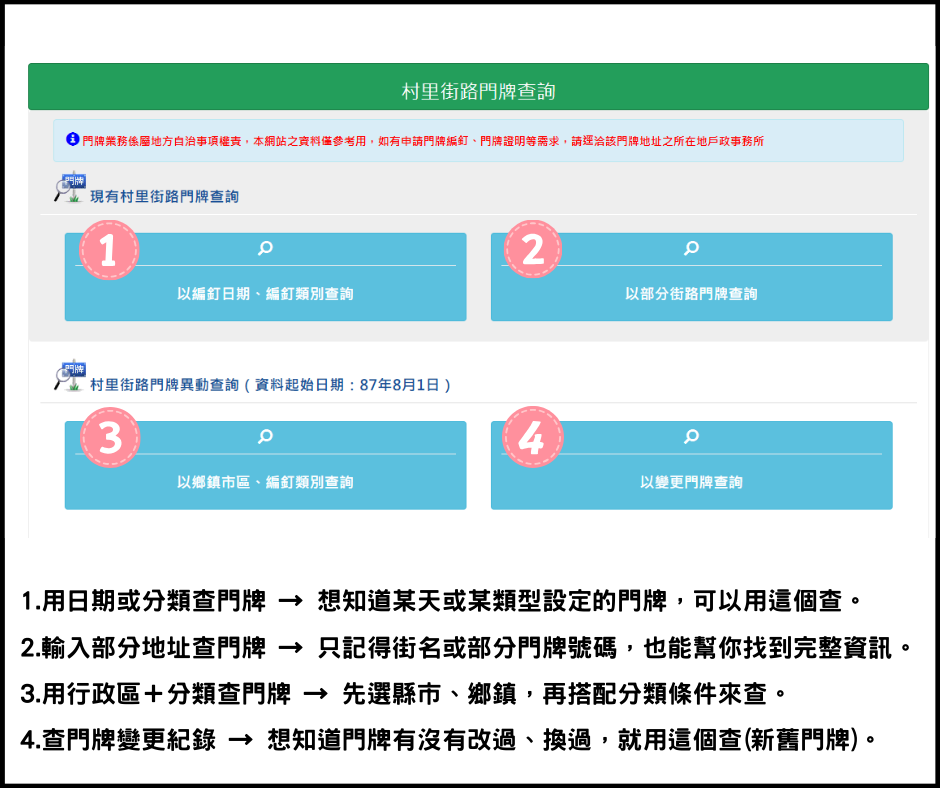Click the magnifier icon in the 以變更門牌查詢 button
This screenshot has height=788, width=940.
point(691,437)
